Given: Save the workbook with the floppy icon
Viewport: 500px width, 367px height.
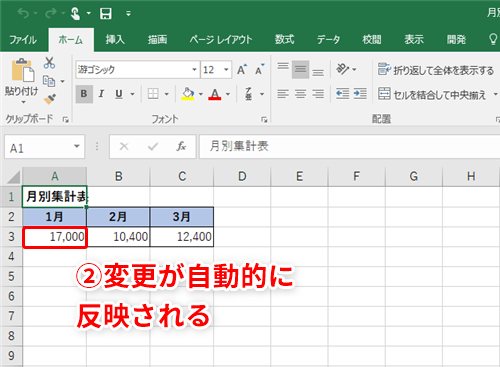Looking at the screenshot, I should [106, 14].
